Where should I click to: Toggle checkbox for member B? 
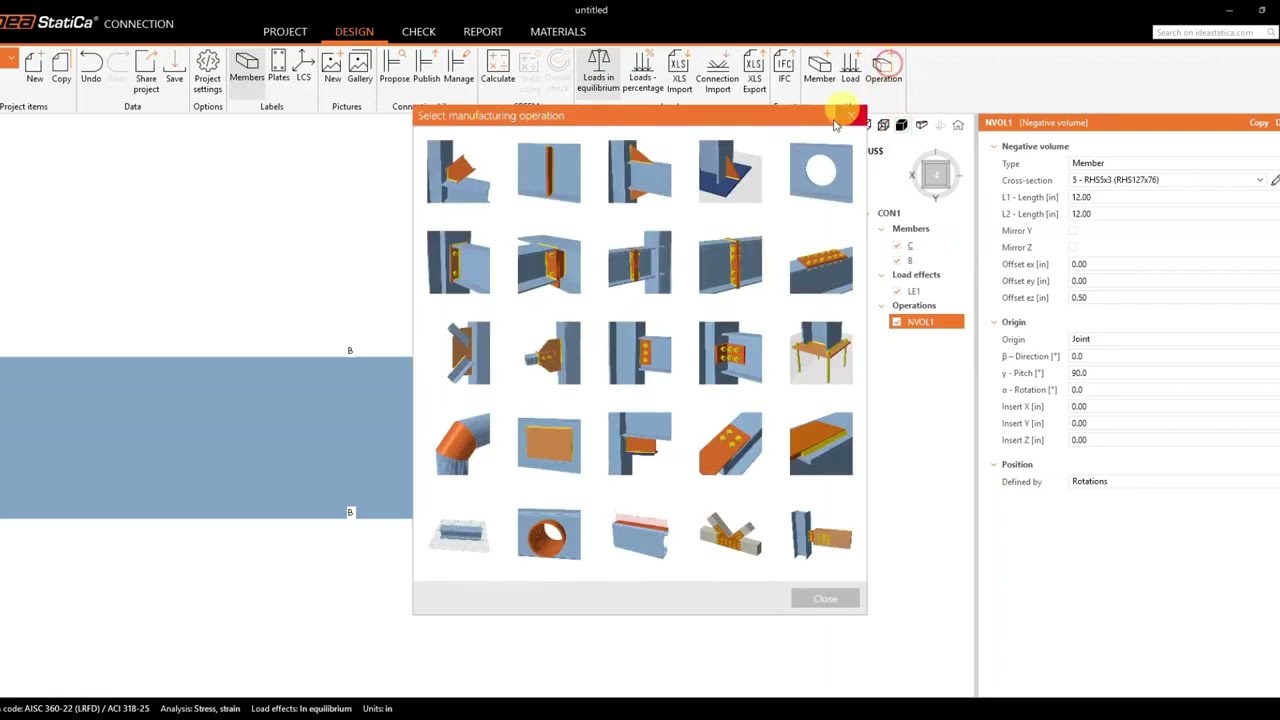(x=896, y=261)
